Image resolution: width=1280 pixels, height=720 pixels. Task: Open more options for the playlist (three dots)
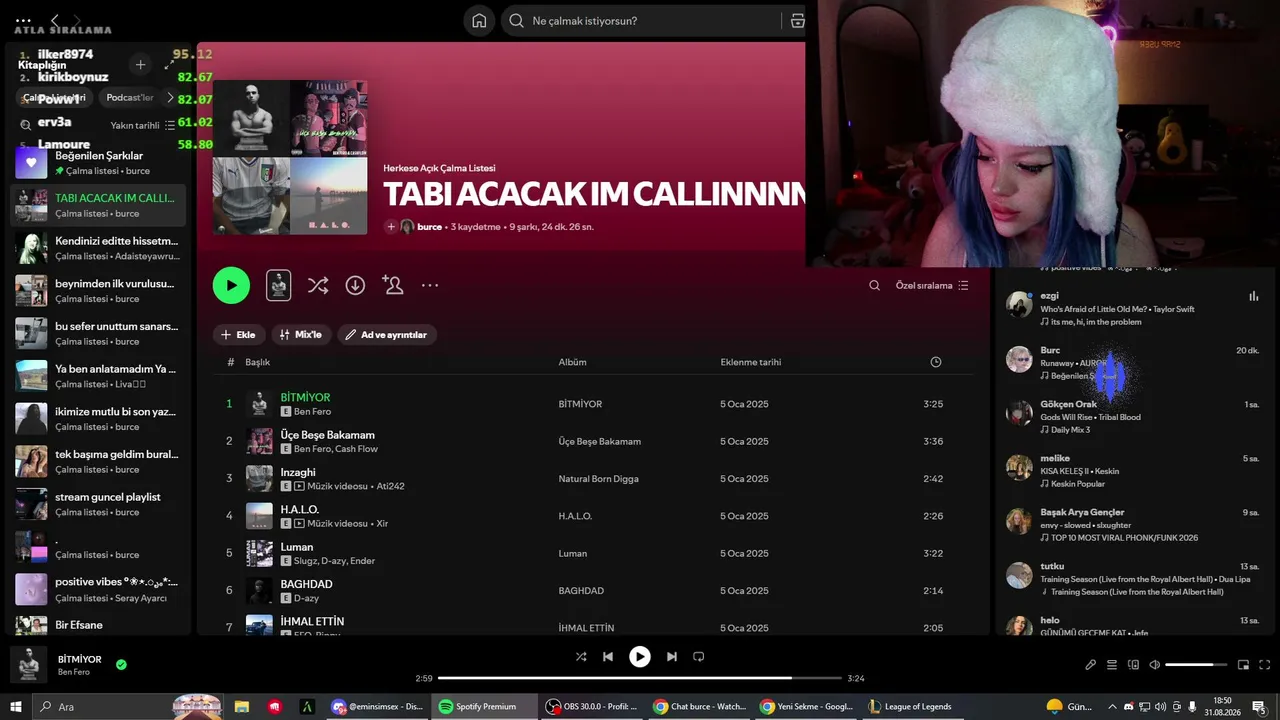pos(430,286)
